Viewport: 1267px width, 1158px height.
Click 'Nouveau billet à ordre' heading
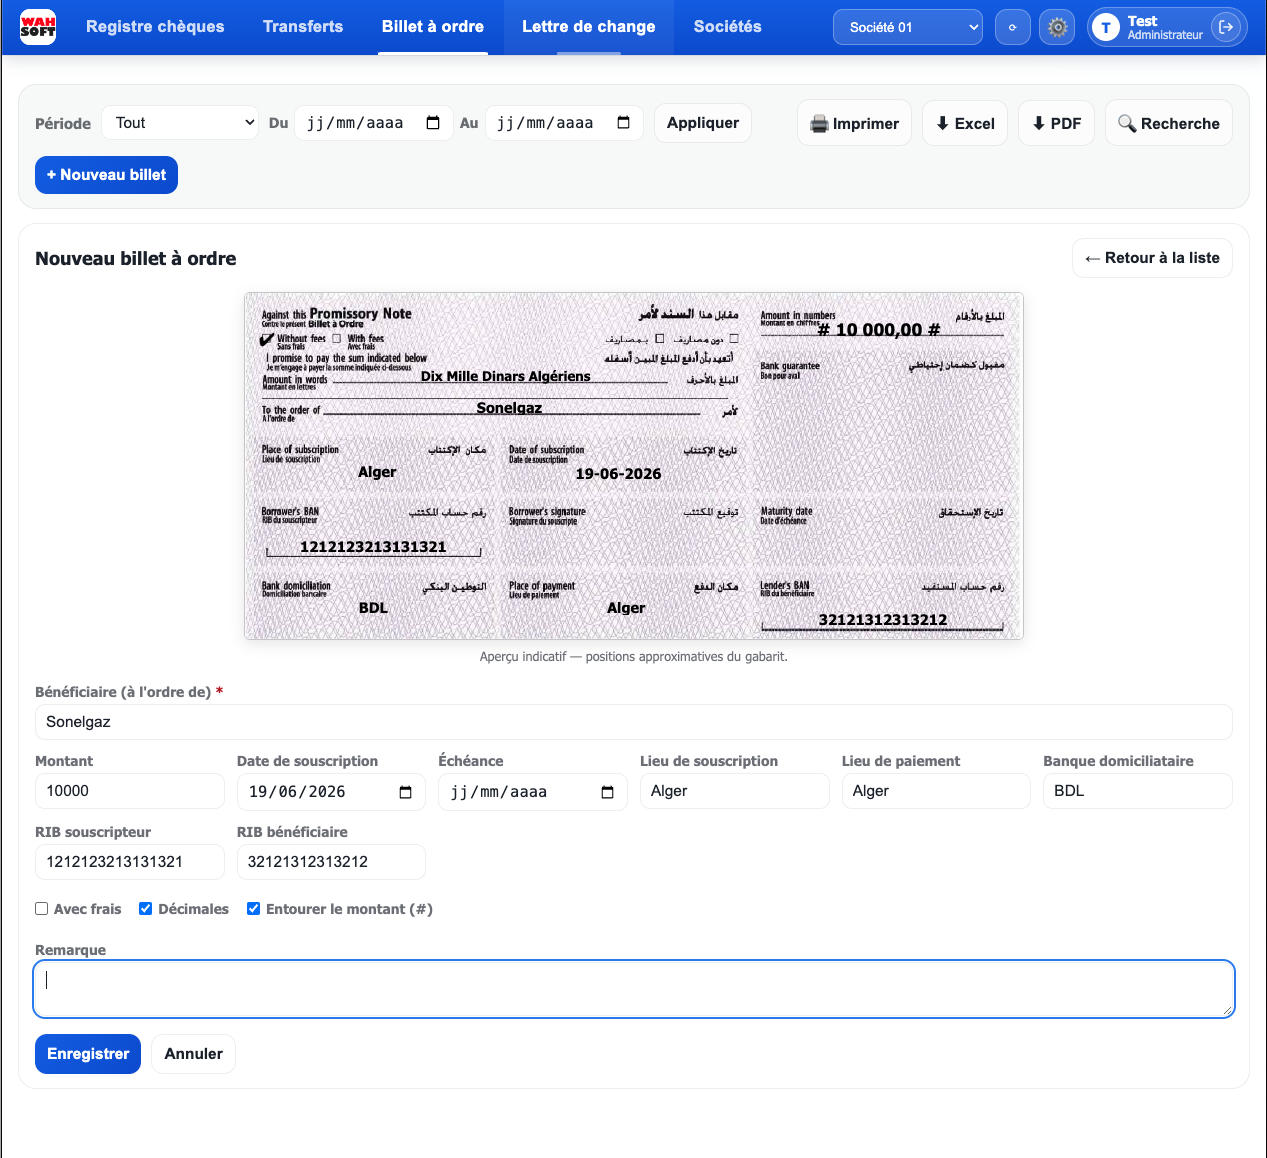pos(136,259)
